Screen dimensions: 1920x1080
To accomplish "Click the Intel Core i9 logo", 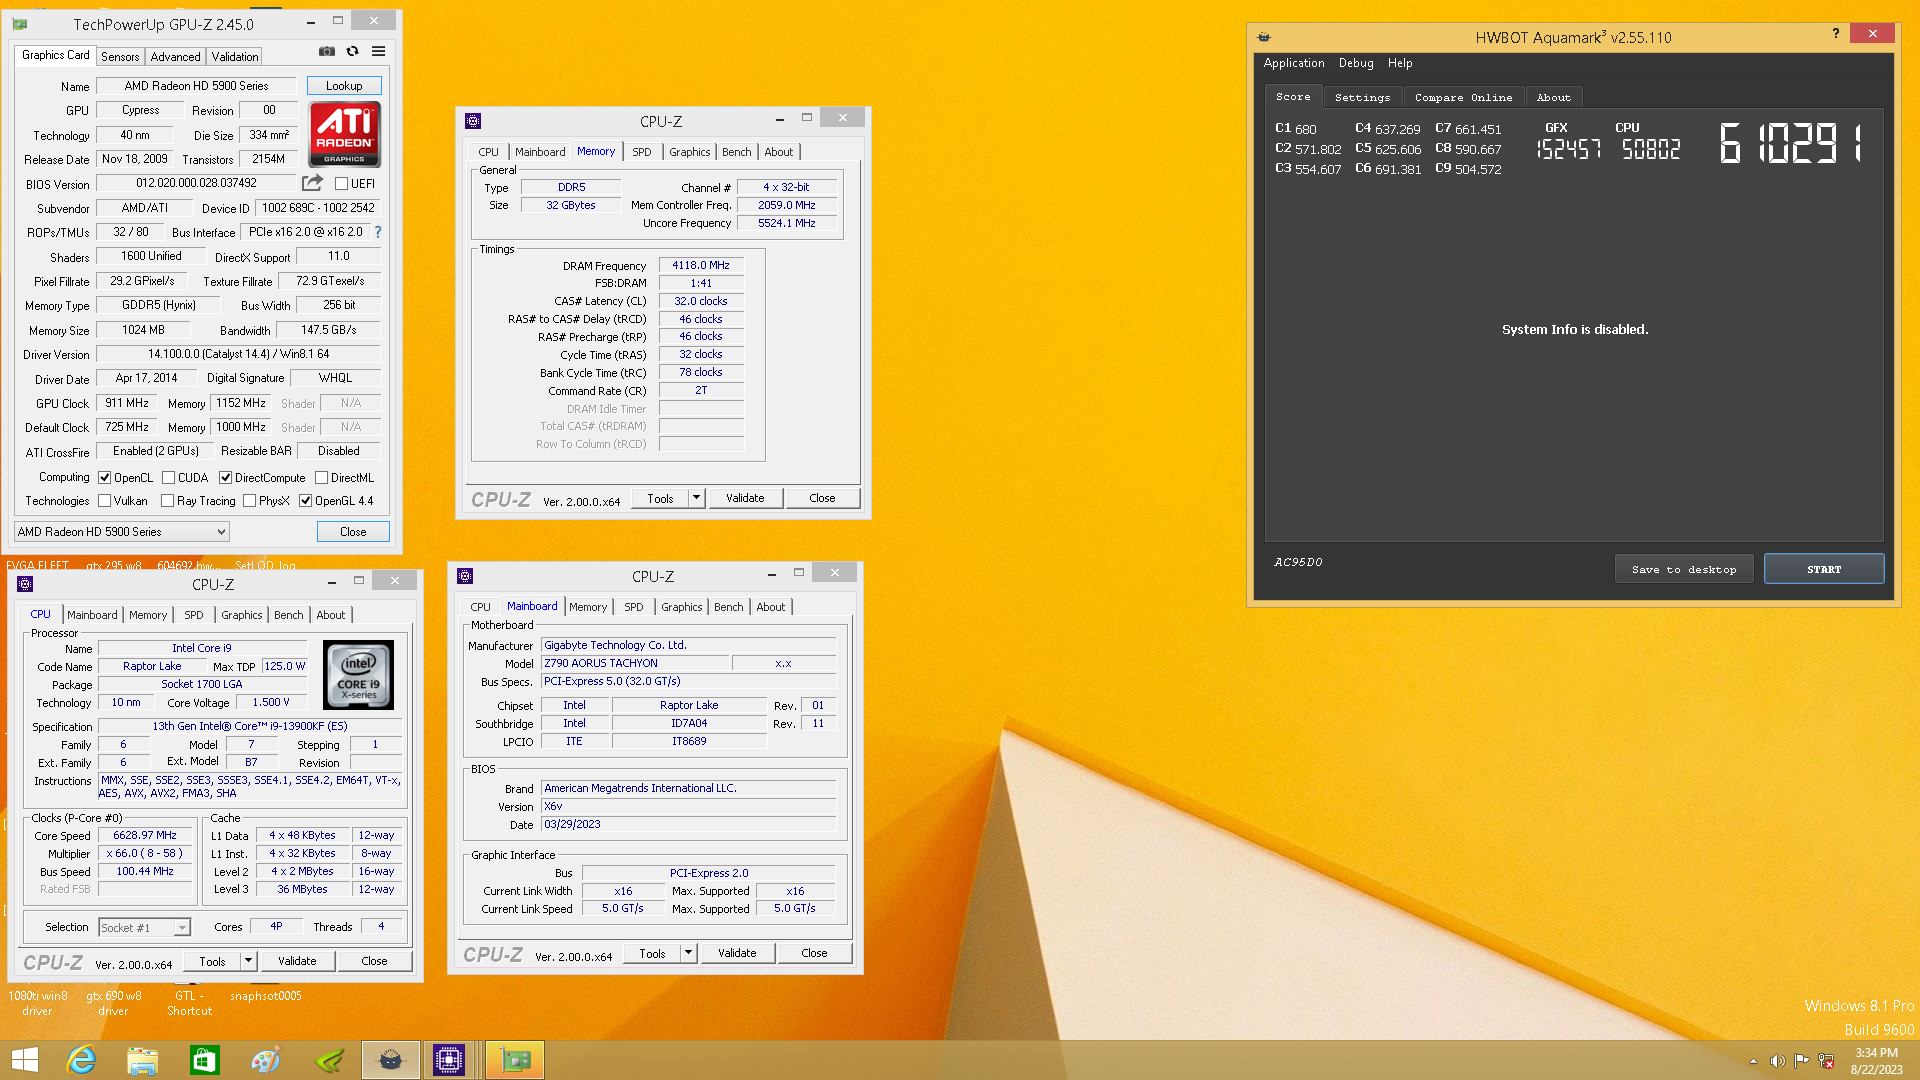I will click(x=358, y=675).
